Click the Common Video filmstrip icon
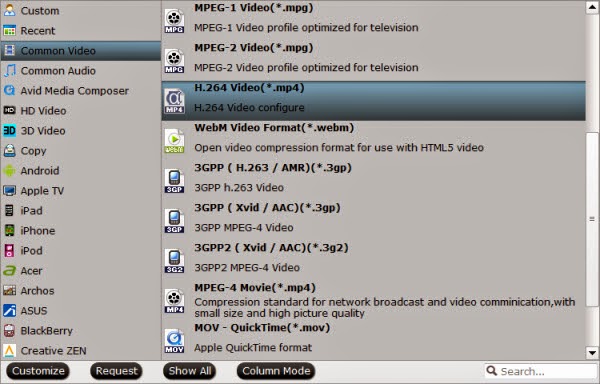 10,50
